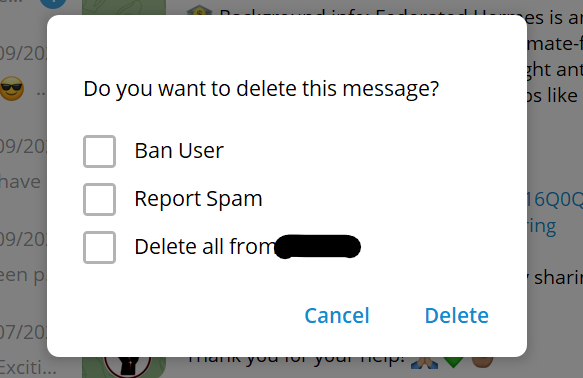Click the Cancel button
This screenshot has height=378, width=583.
point(337,316)
